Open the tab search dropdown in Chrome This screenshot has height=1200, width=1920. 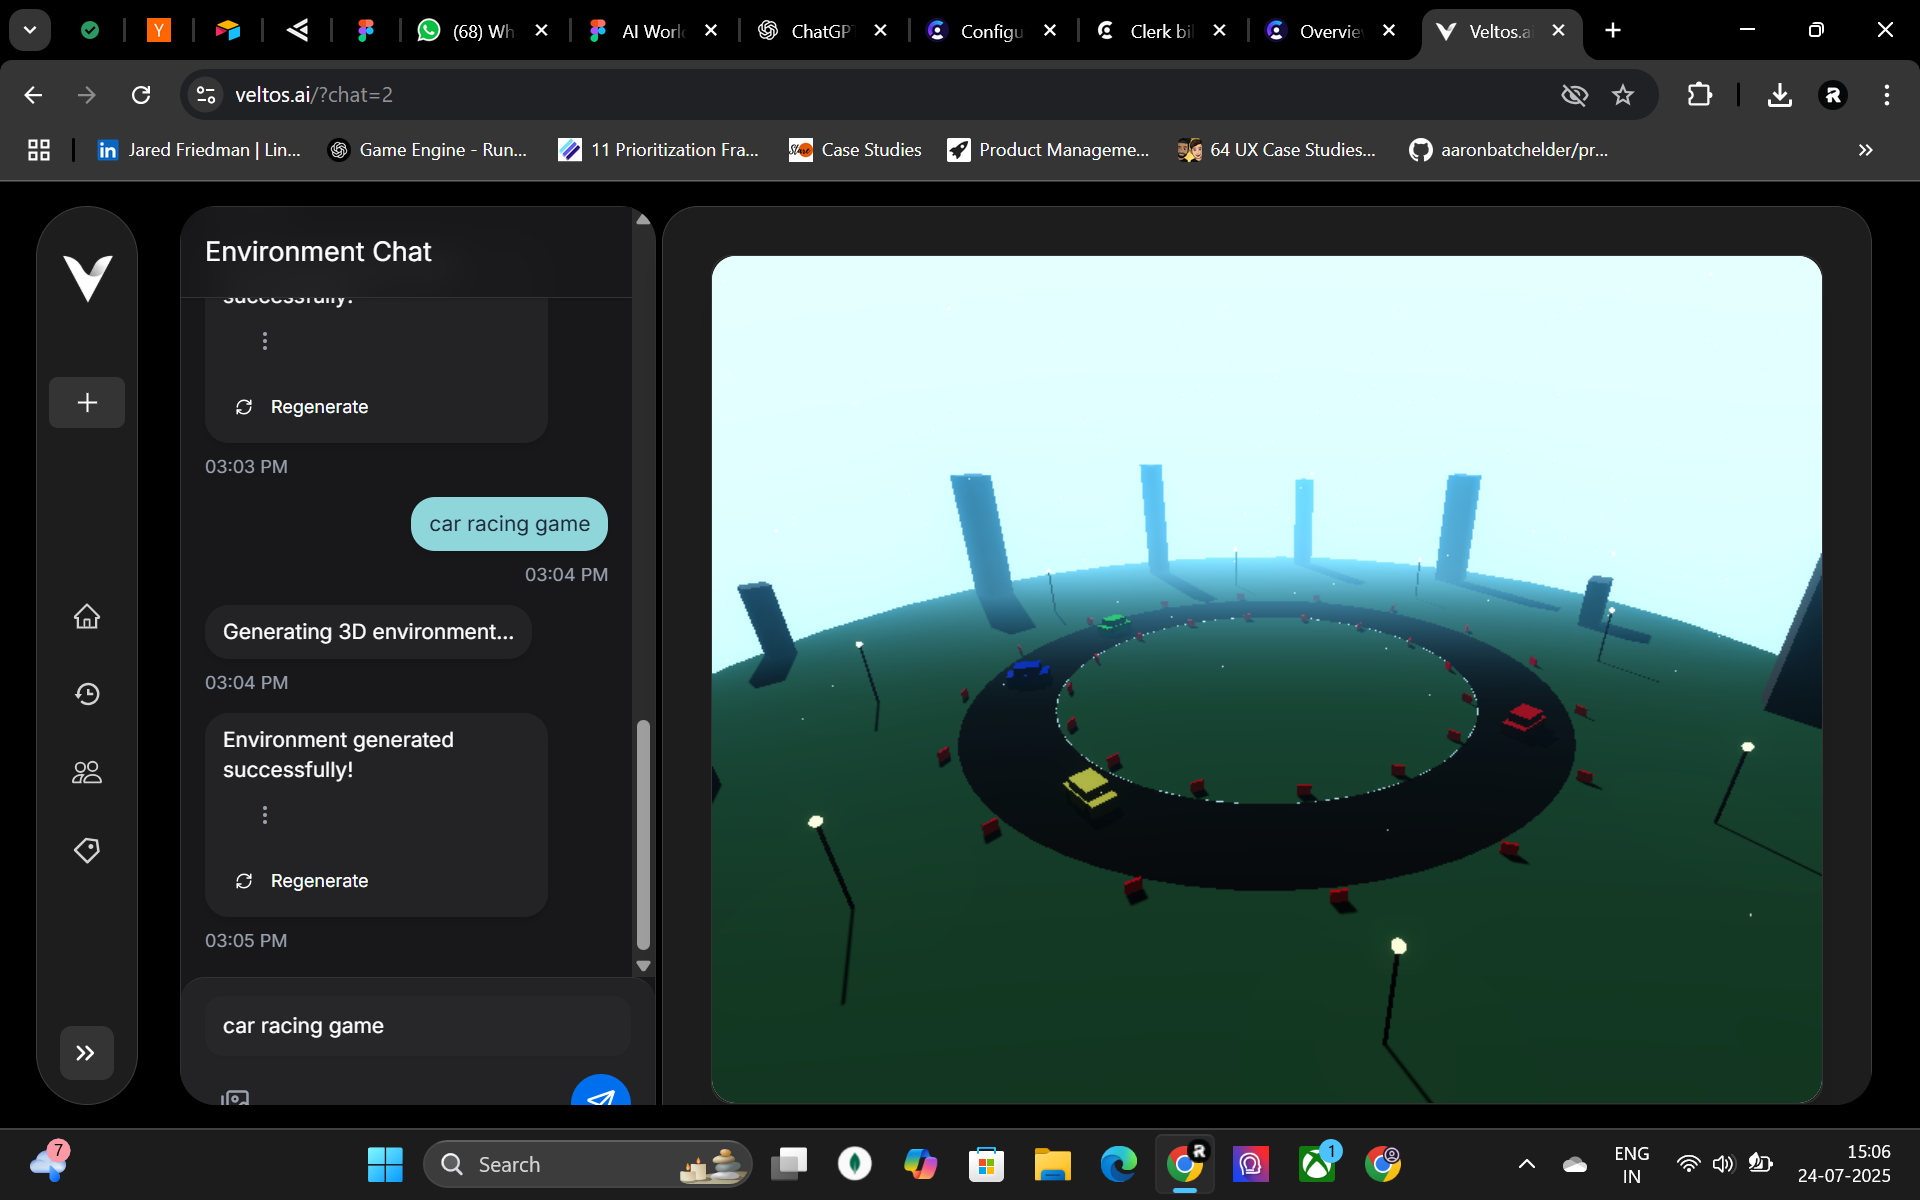tap(30, 30)
